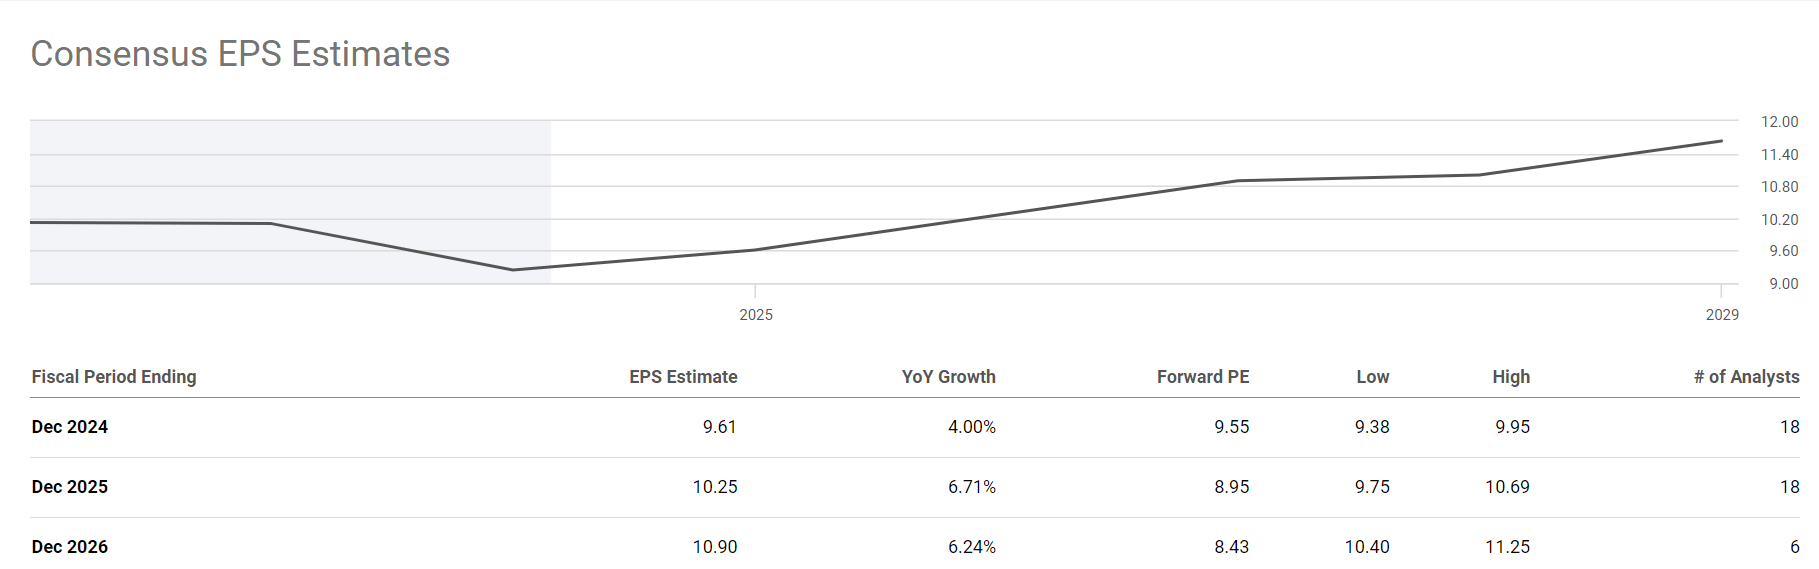Screen dimensions: 1819x569
Task: Click the High column header
Action: coord(1510,377)
